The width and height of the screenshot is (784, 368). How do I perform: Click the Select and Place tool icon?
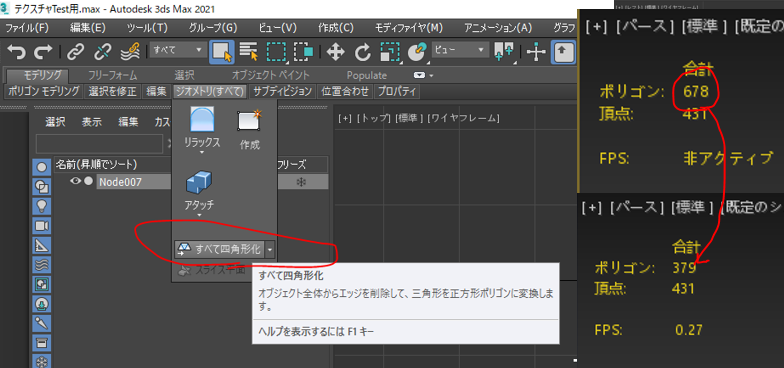[417, 52]
